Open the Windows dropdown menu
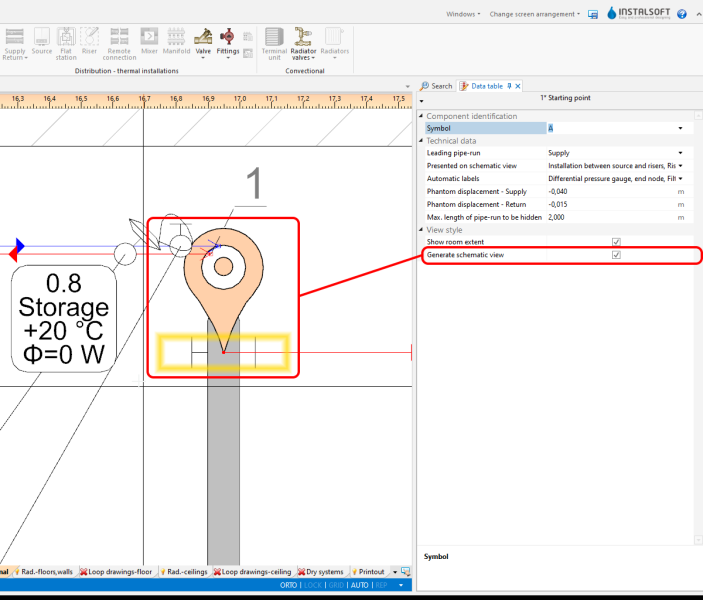This screenshot has width=703, height=600. point(463,14)
